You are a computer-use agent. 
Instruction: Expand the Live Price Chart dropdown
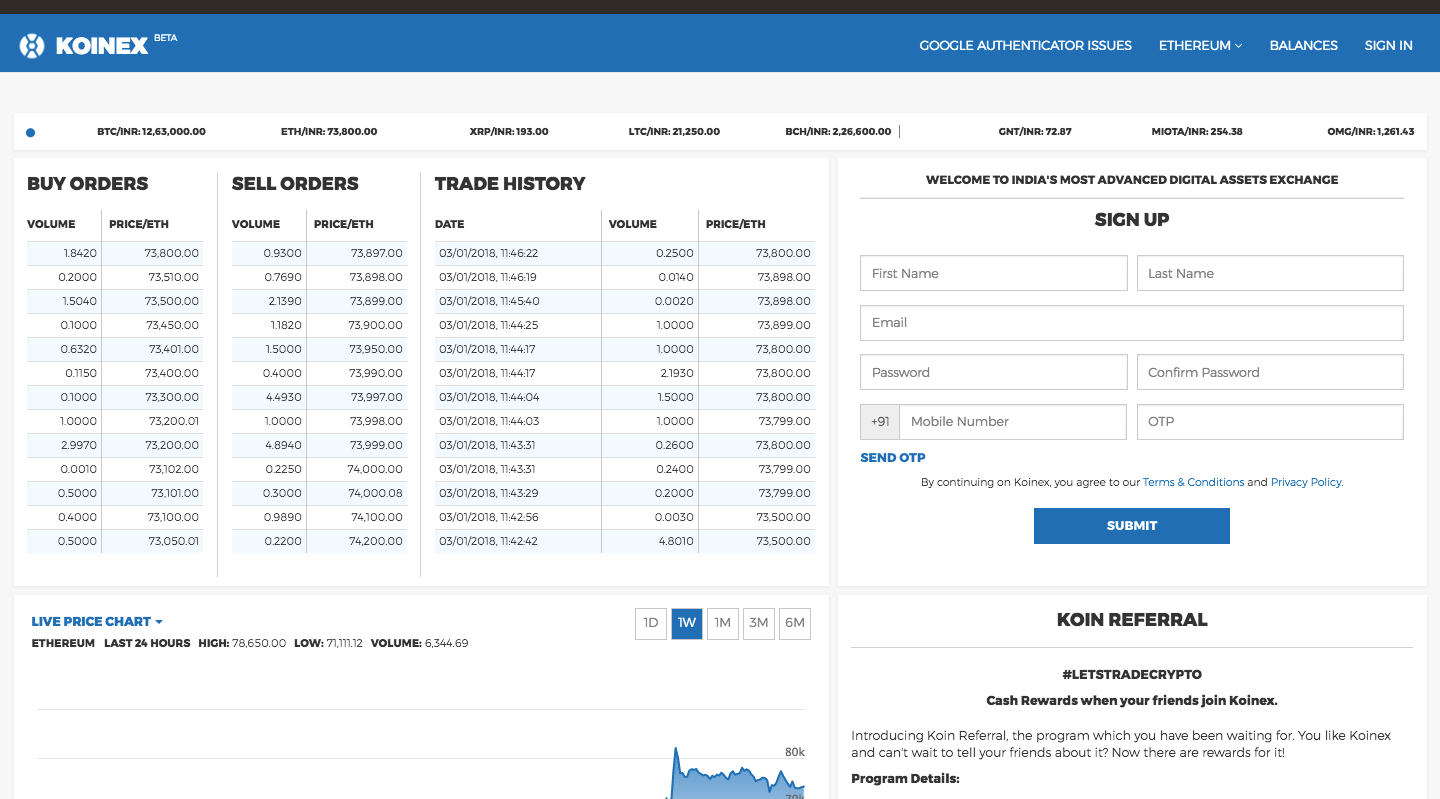[x=97, y=621]
